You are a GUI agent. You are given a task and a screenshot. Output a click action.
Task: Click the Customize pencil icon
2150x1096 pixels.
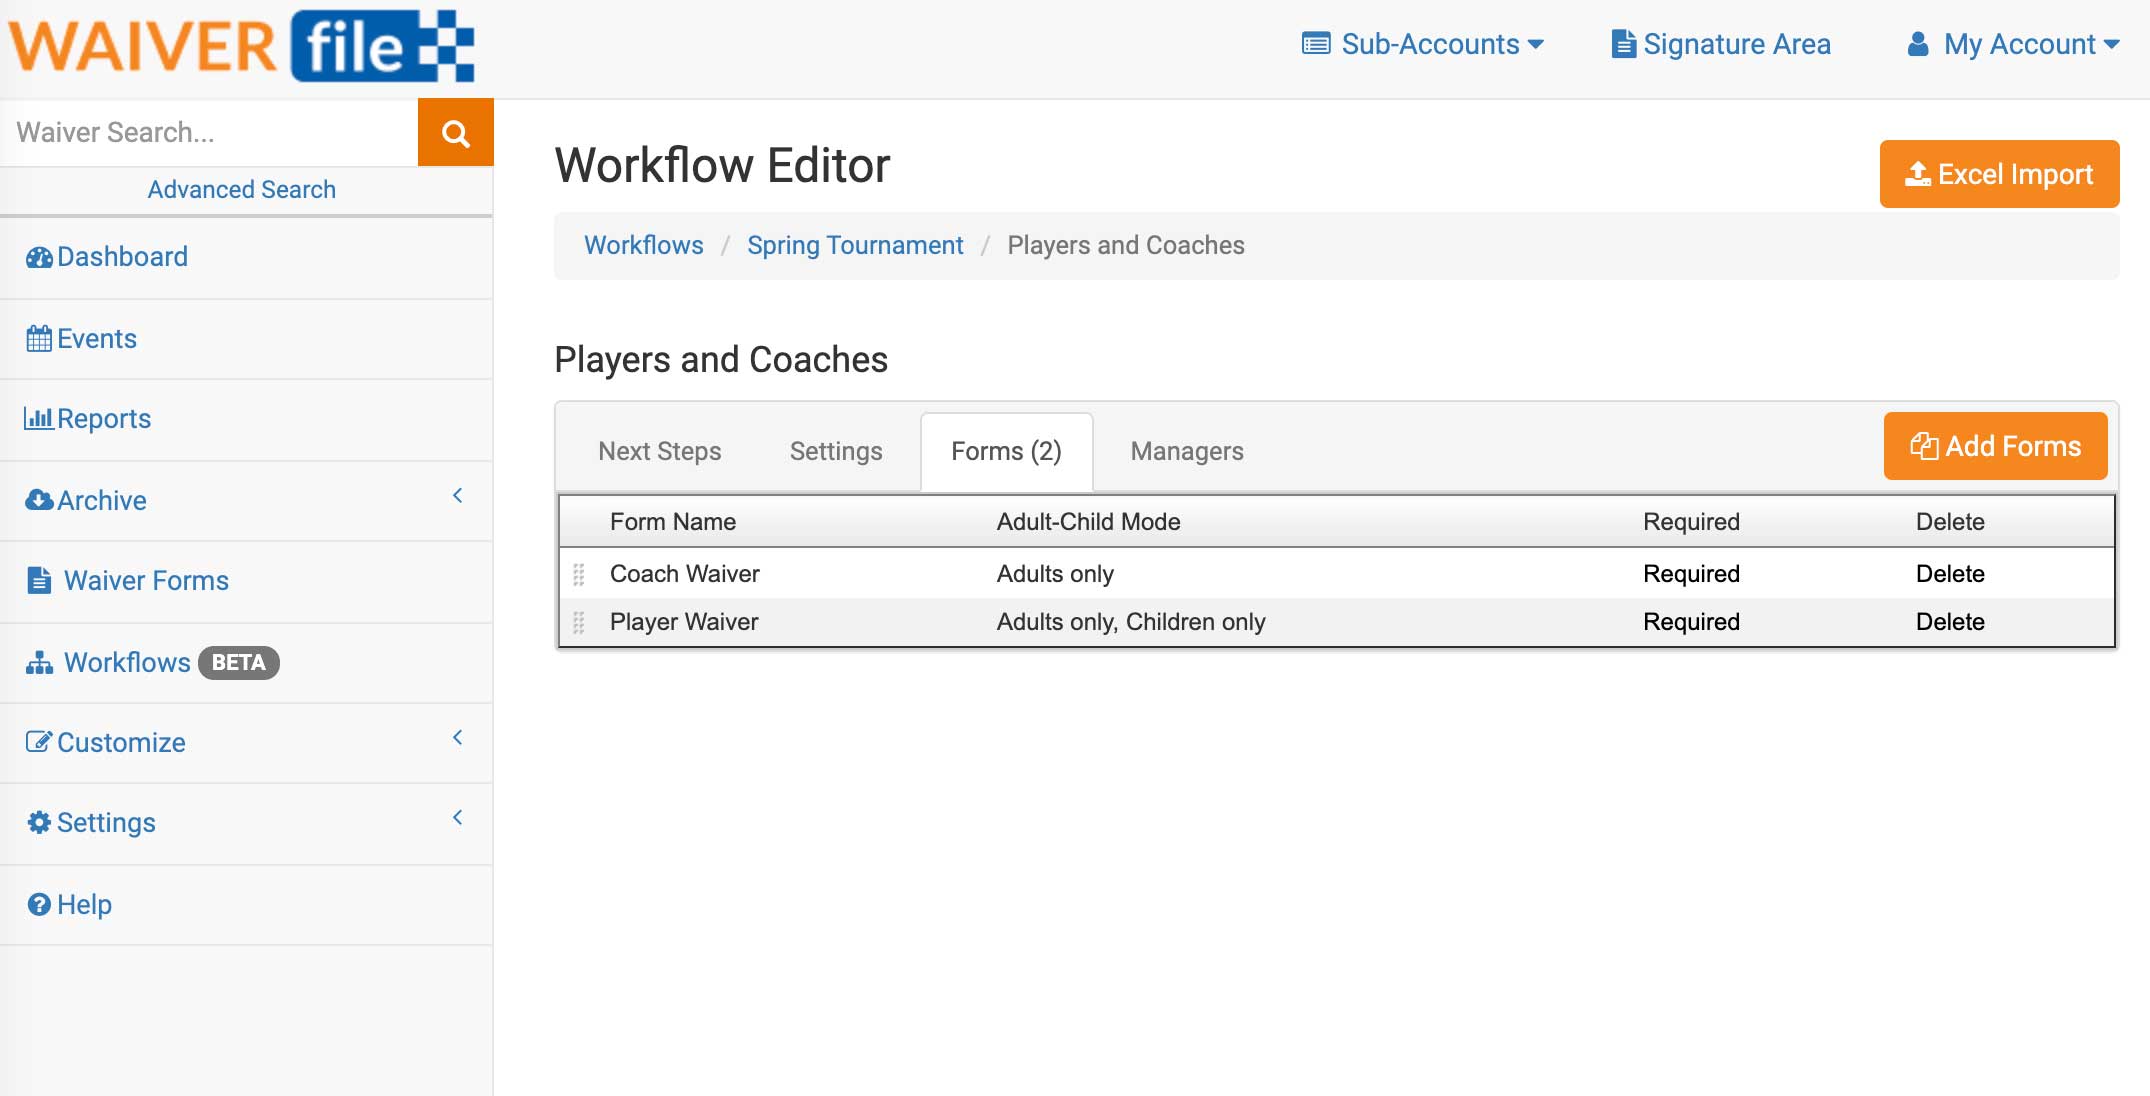pyautogui.click(x=38, y=742)
